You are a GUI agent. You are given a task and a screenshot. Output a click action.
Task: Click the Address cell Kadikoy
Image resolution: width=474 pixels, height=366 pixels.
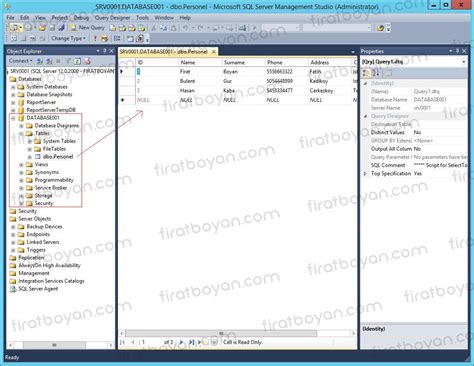(x=330, y=81)
